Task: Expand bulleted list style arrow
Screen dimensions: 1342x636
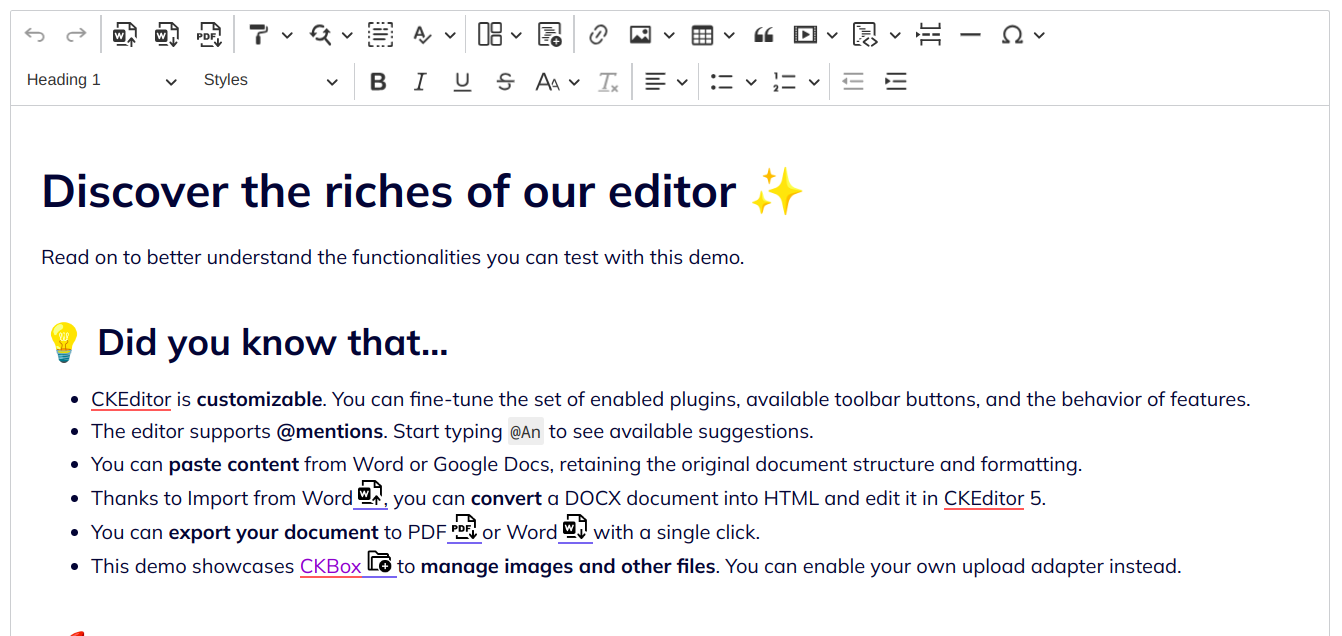Action: 751,82
